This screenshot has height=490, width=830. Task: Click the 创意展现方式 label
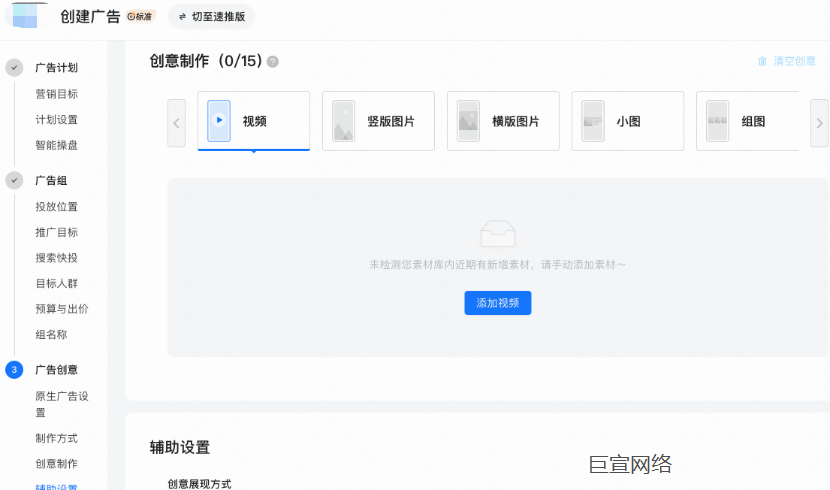pyautogui.click(x=199, y=484)
